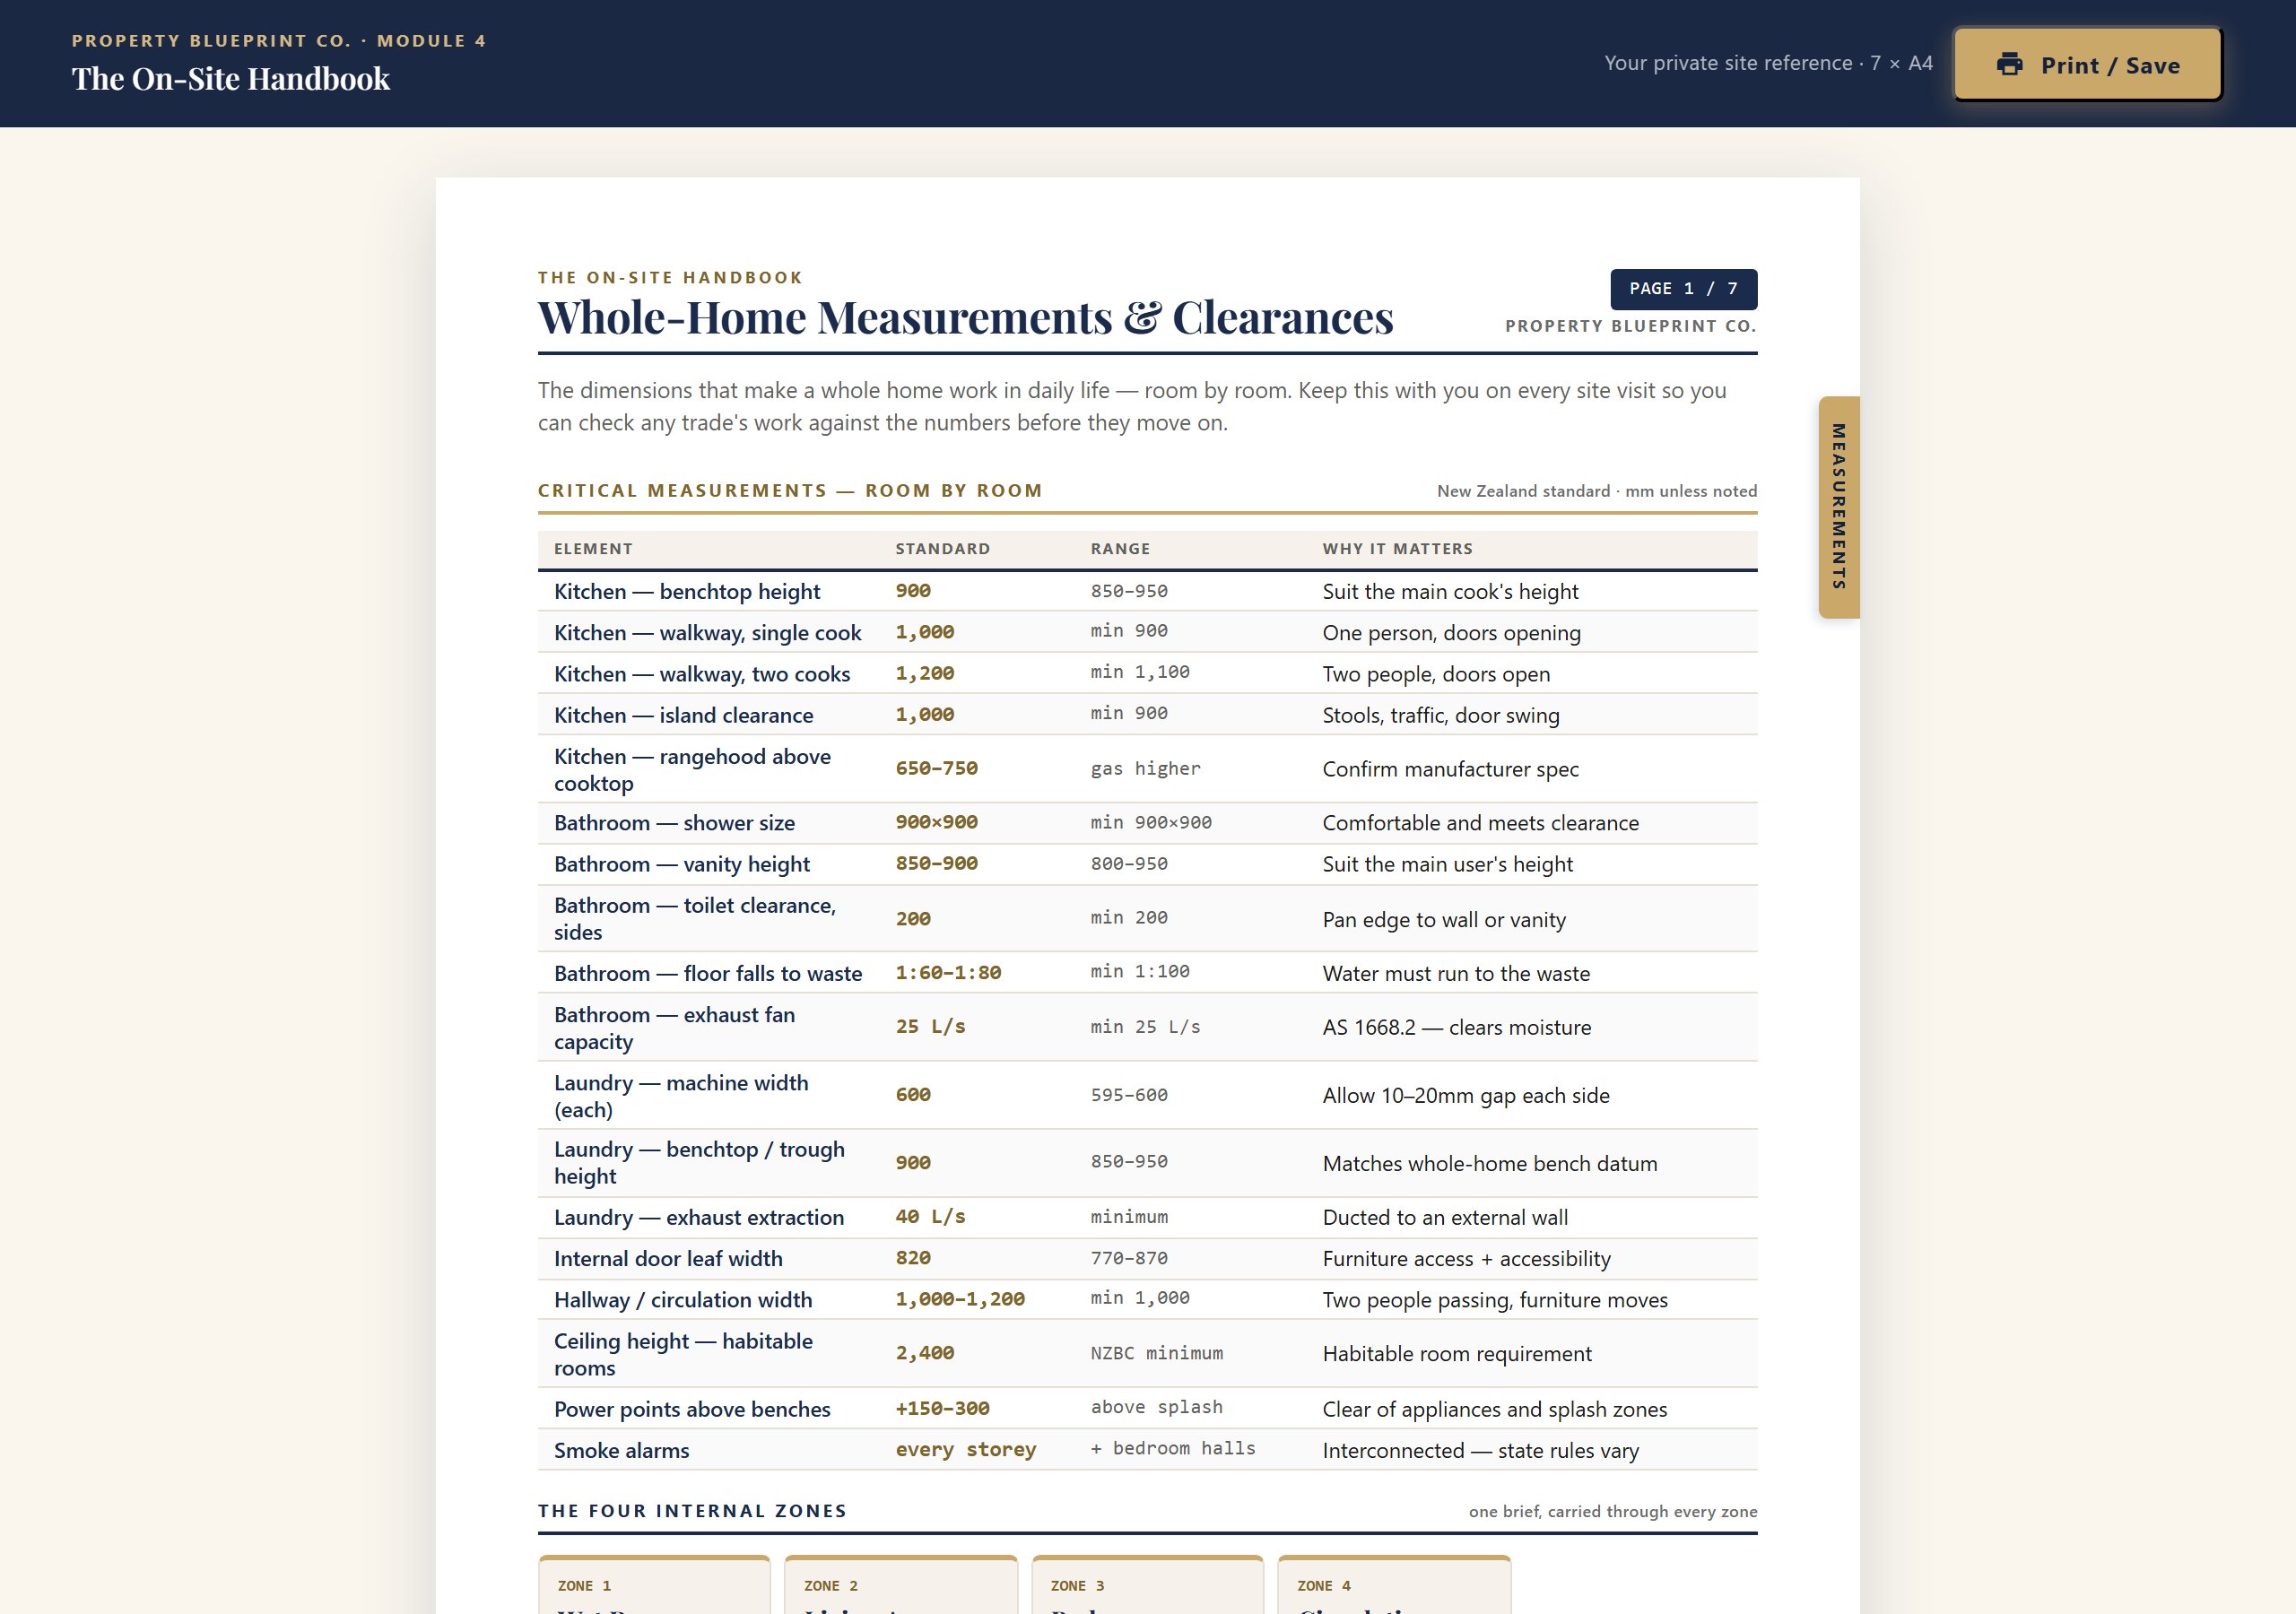Click Whole-Home Measurements & Clearances heading

coord(965,318)
